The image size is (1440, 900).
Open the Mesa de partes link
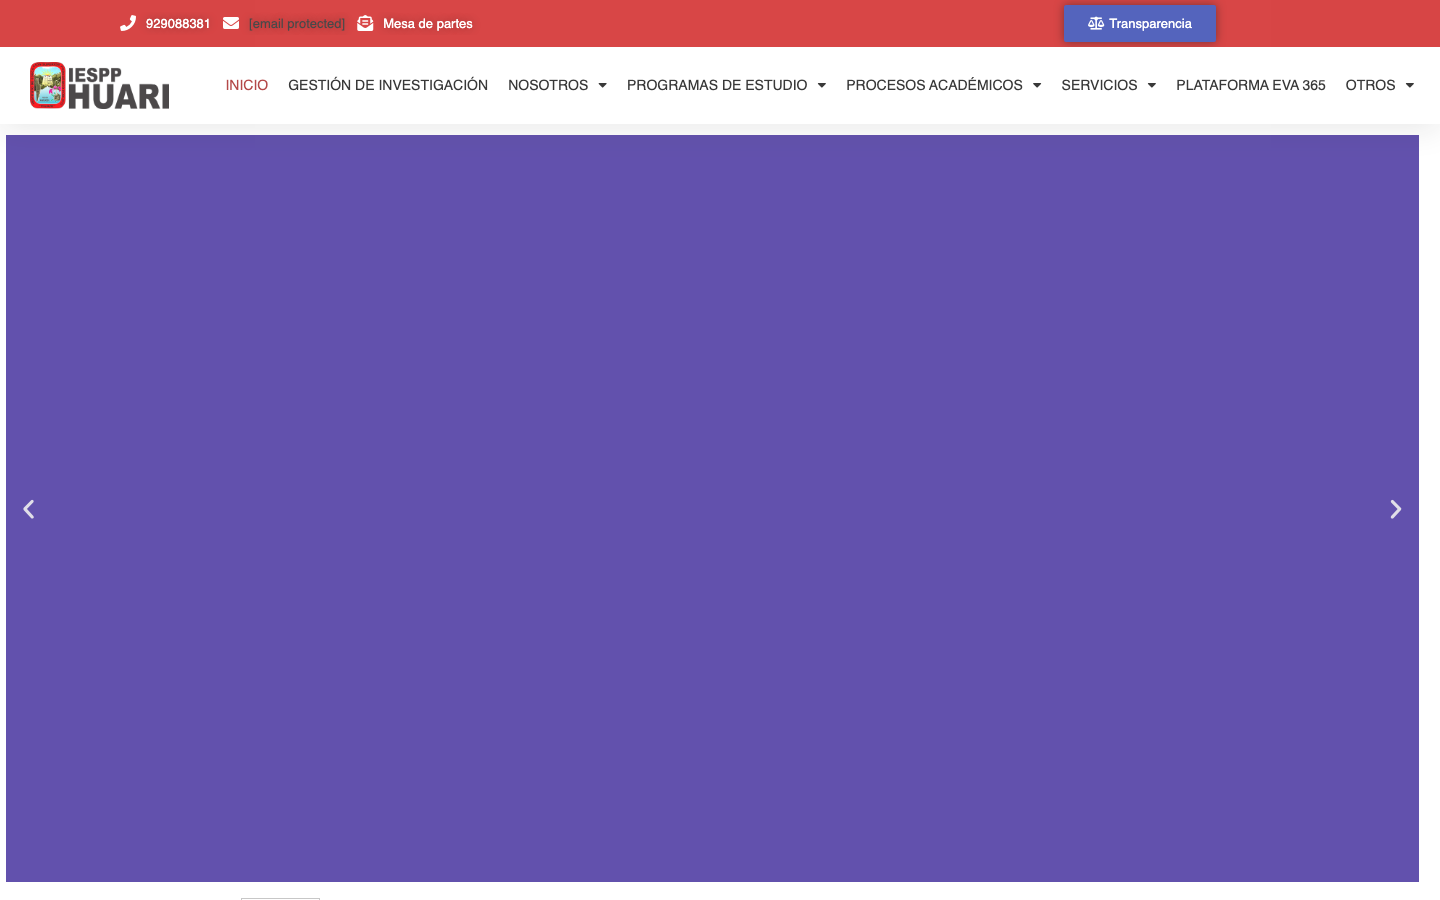(x=428, y=23)
